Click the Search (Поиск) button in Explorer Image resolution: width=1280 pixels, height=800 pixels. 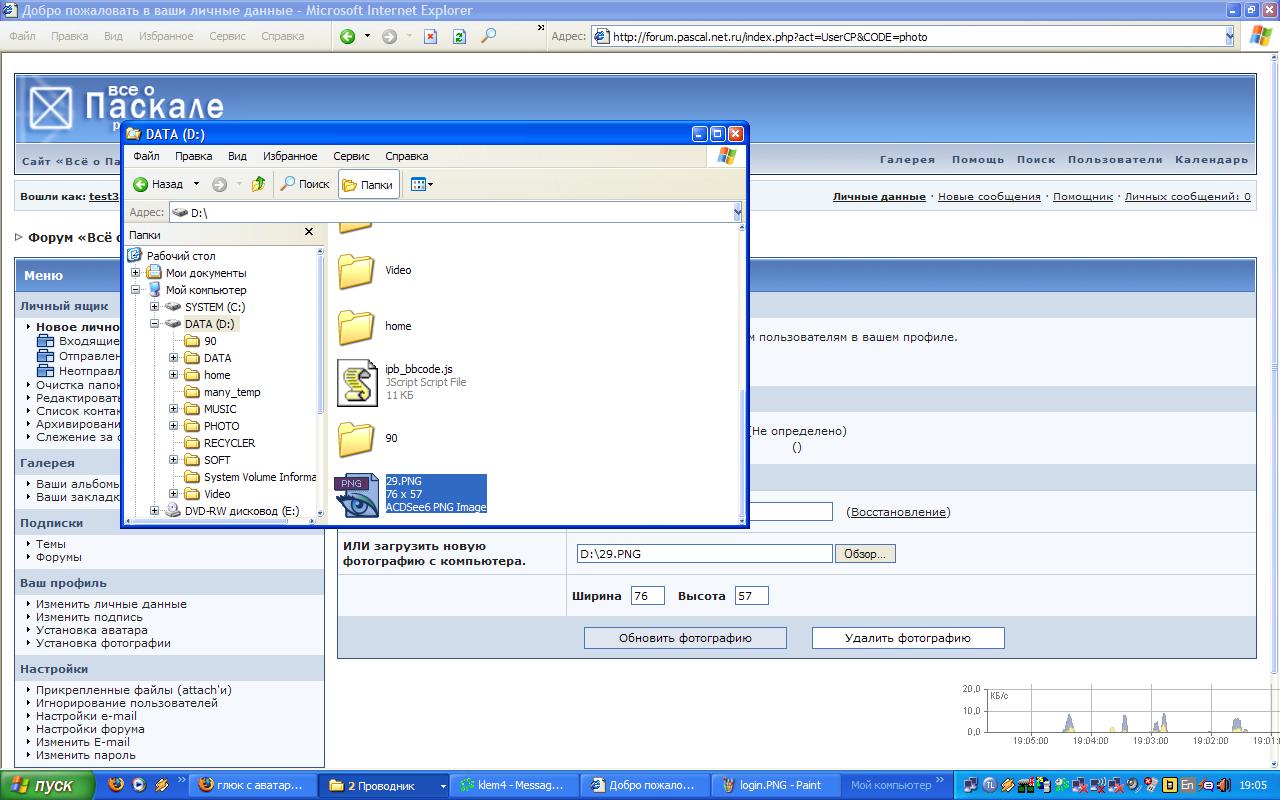(x=305, y=184)
